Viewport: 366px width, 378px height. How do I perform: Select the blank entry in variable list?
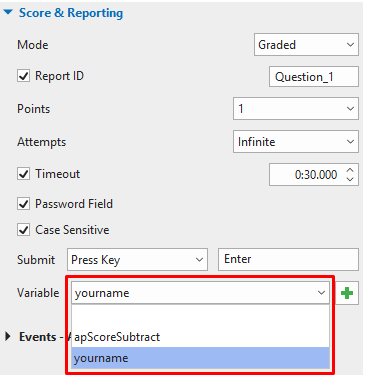tap(201, 316)
